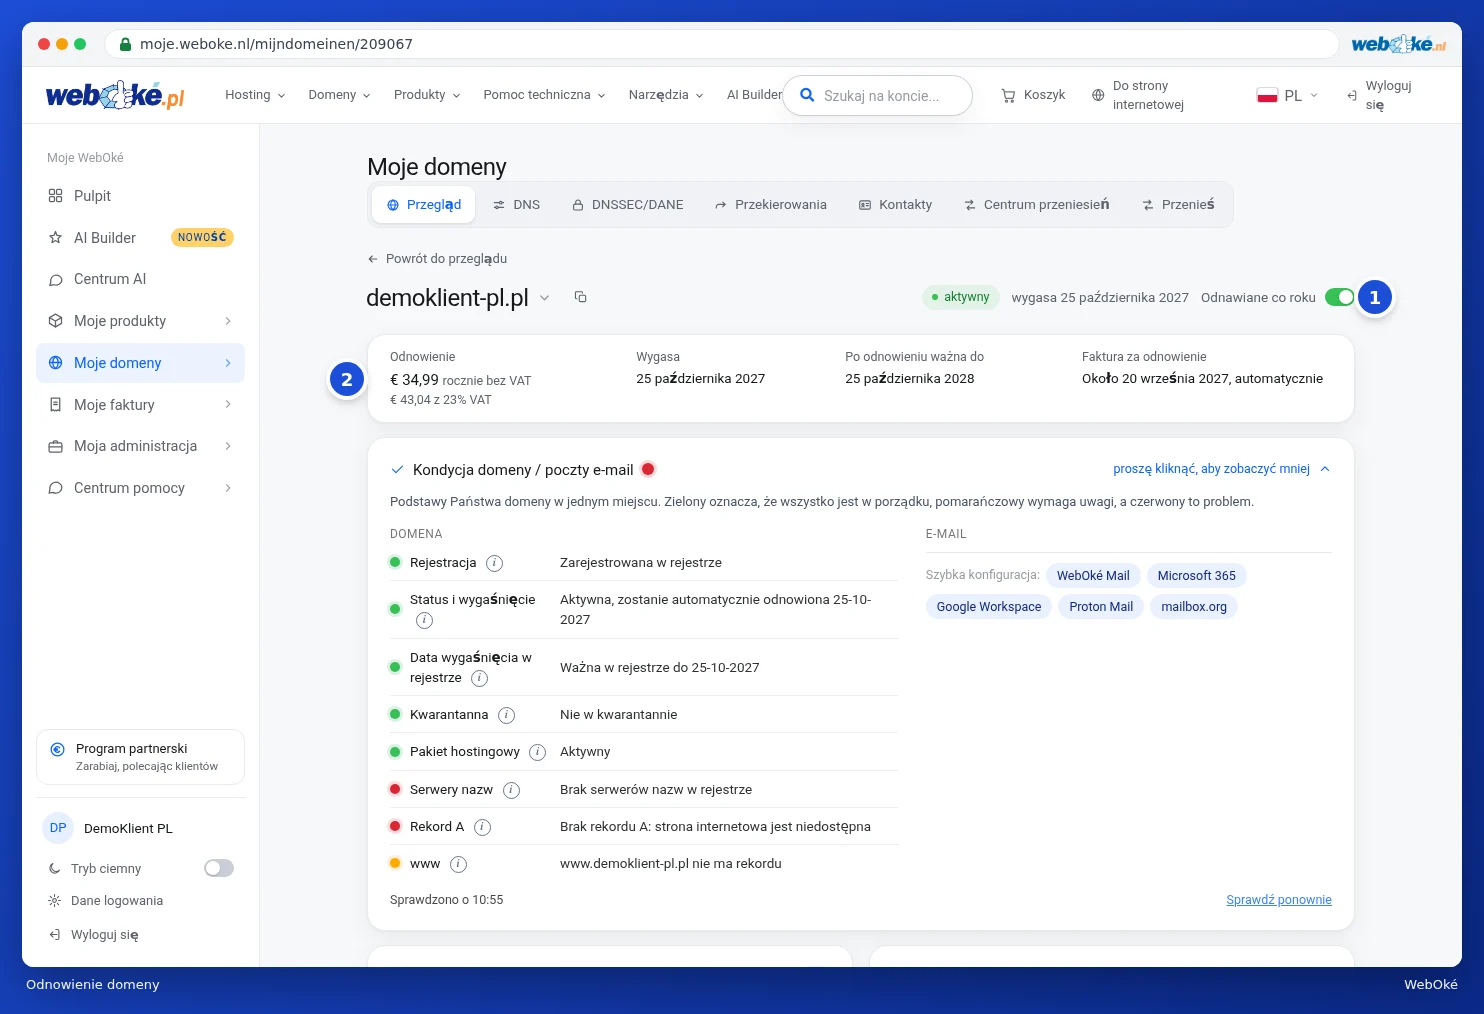Go back via Powrót do przeglądu
The height and width of the screenshot is (1014, 1484).
tap(437, 259)
